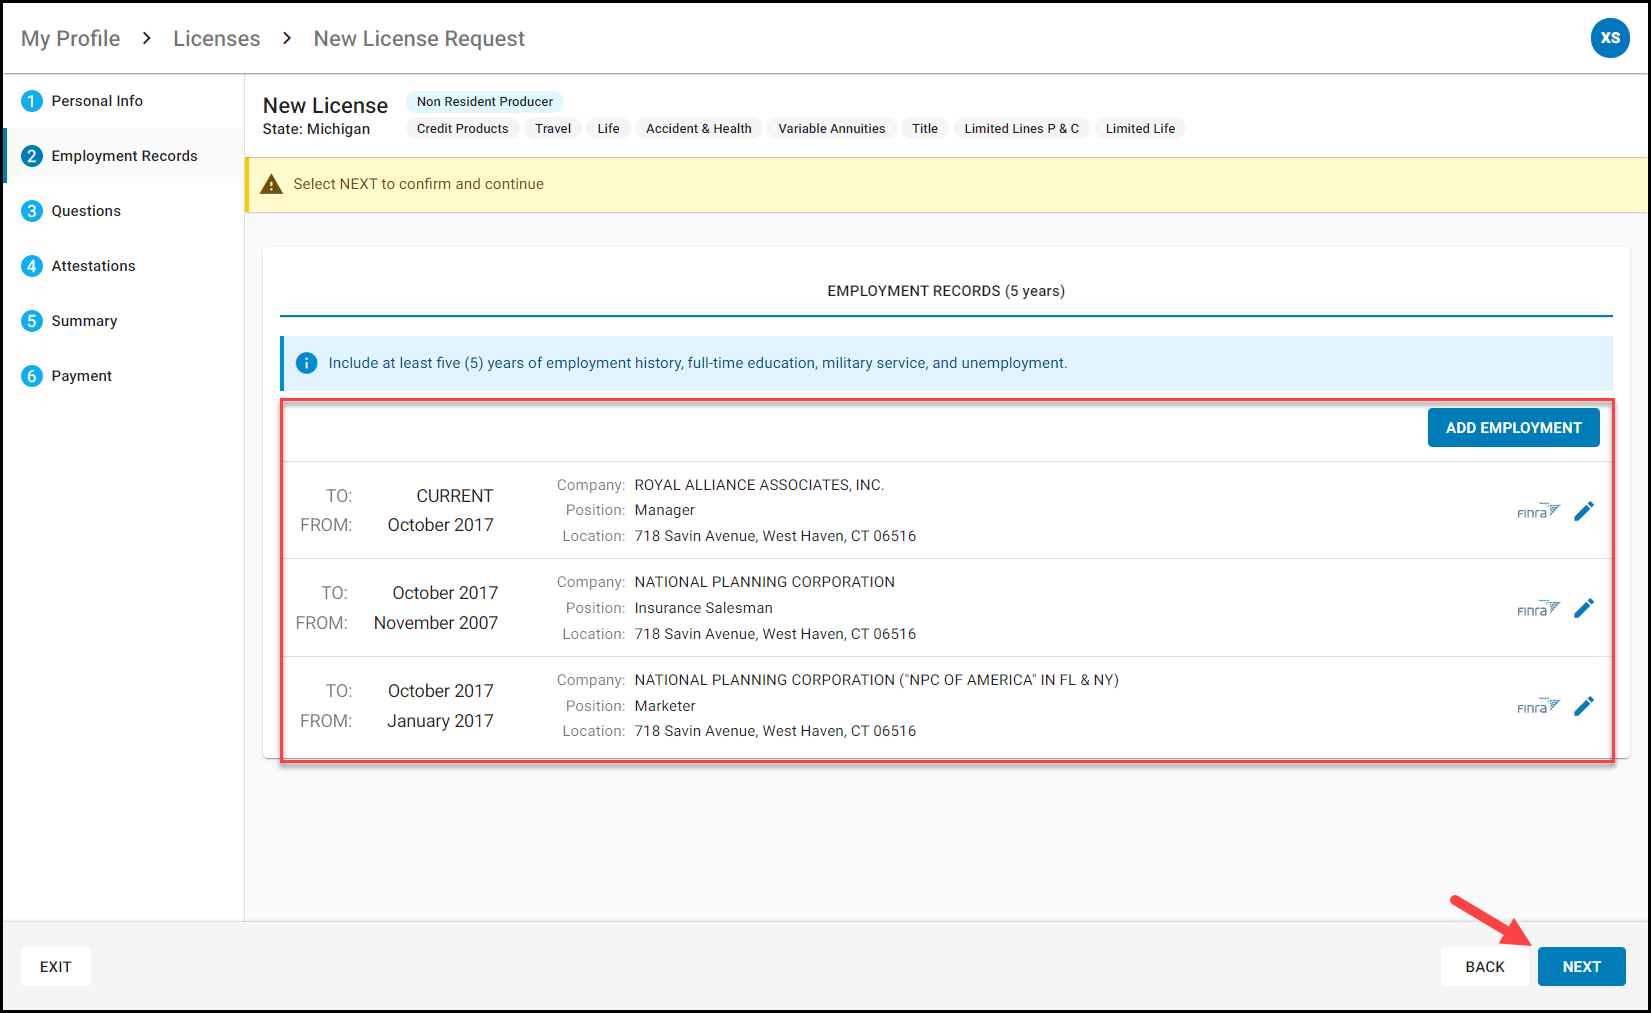Edit the Marketer employment record
Screen dimensions: 1651x1013
(1584, 706)
